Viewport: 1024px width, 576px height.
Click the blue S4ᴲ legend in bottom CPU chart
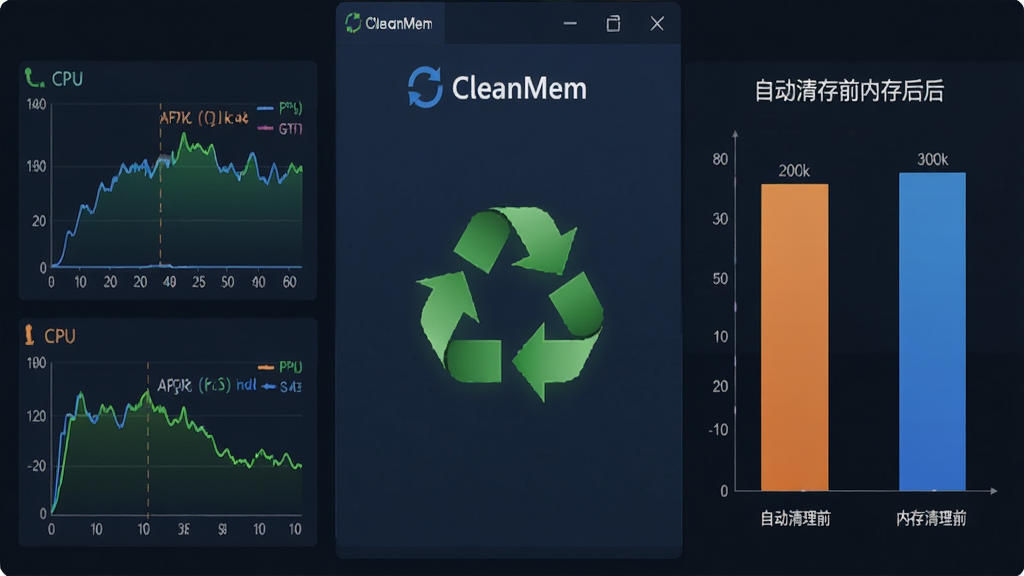[x=281, y=387]
